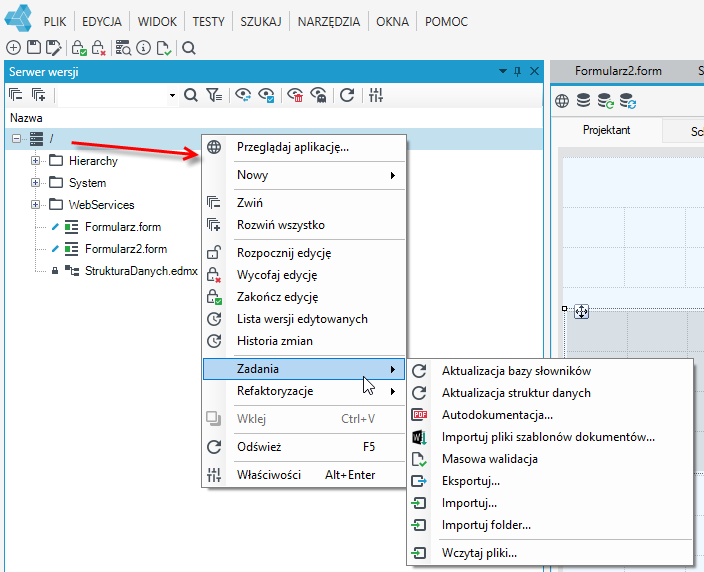The image size is (704, 572).
Task: Click the globe icon in Formularz2 toolbar
Action: pos(562,101)
